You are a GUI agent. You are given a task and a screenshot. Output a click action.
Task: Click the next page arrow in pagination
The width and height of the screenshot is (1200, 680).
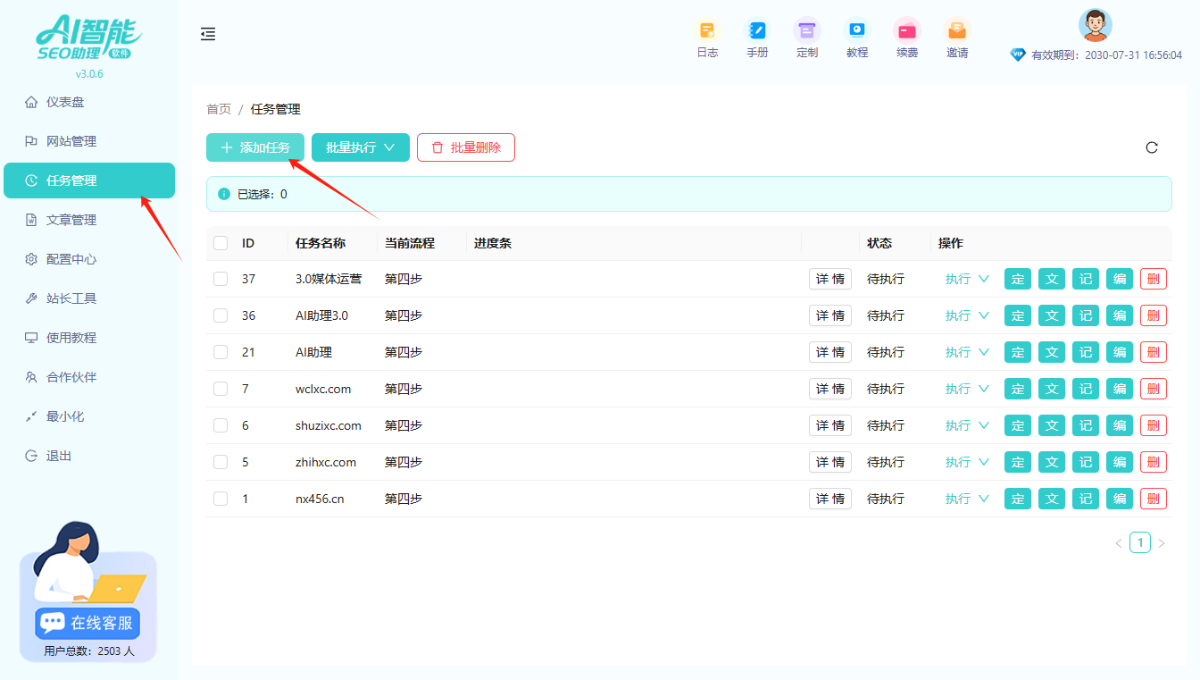coord(1161,543)
